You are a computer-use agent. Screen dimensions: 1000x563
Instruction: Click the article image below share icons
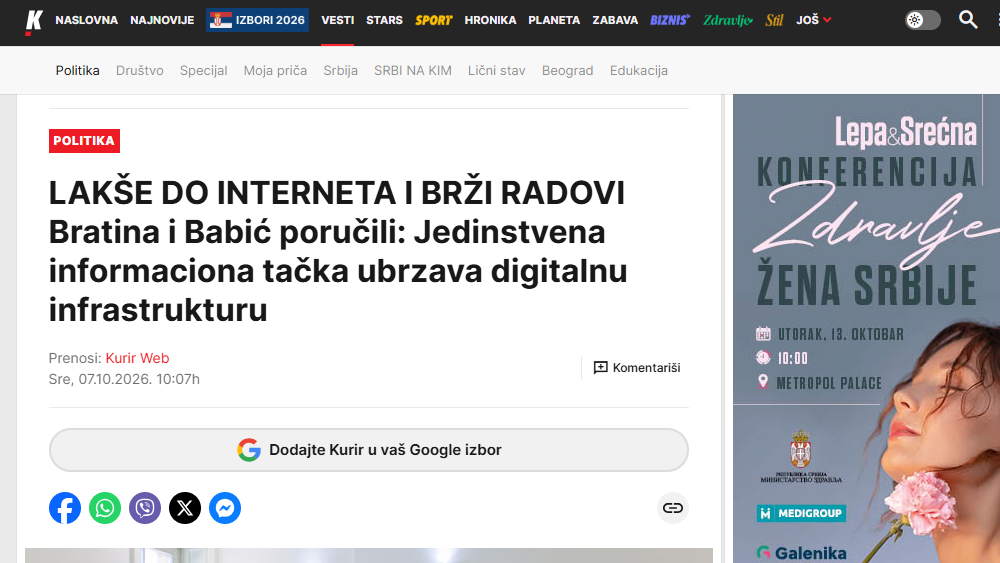click(x=369, y=555)
